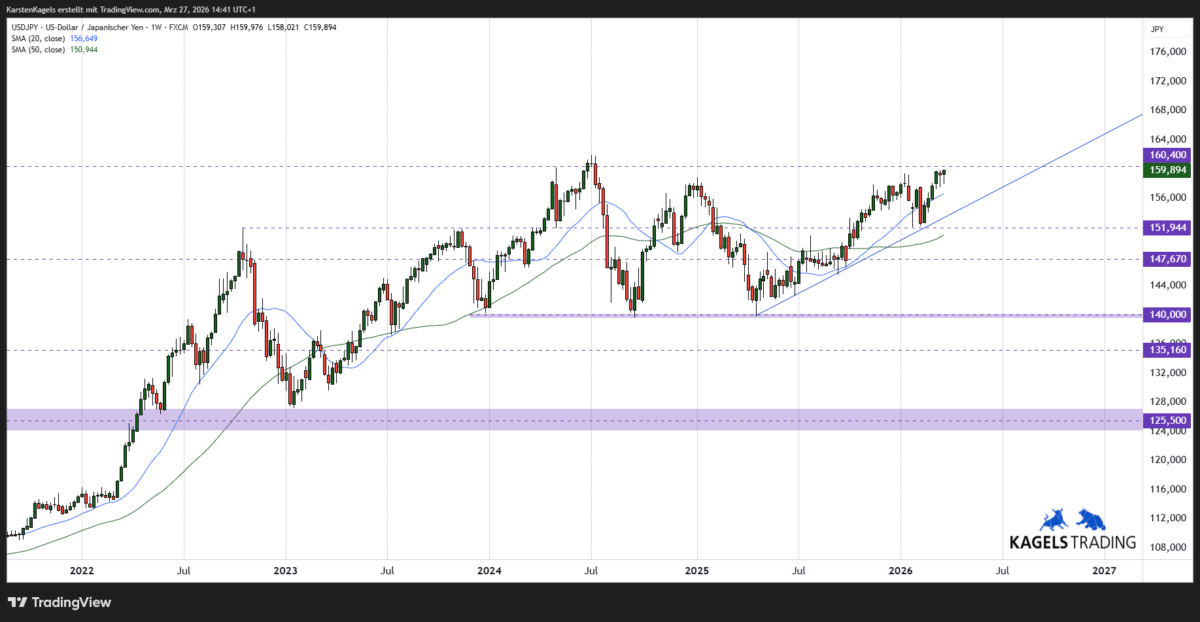Screen dimensions: 1200x622
Task: Click the 2023 date axis label
Action: (x=285, y=571)
